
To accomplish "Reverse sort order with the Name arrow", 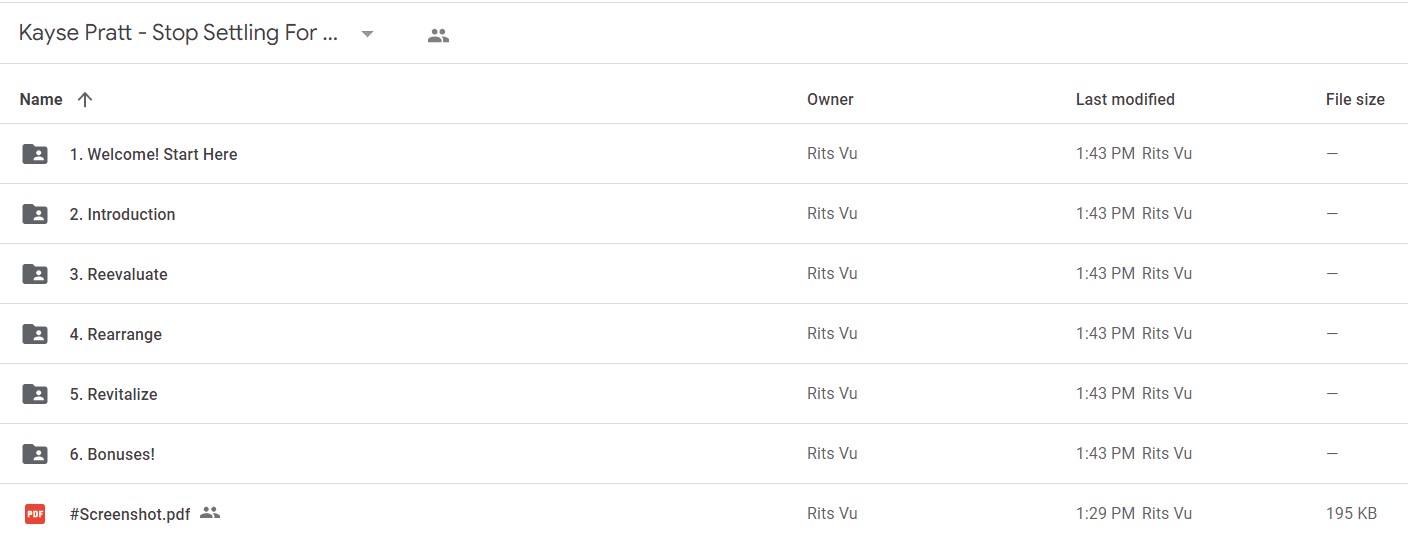I will click(85, 99).
